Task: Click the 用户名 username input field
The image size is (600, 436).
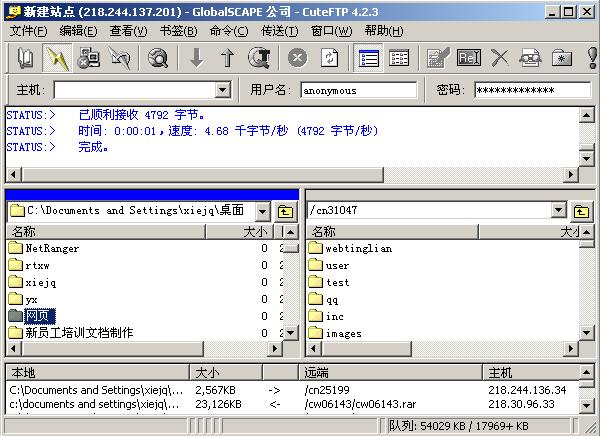Action: click(x=359, y=90)
